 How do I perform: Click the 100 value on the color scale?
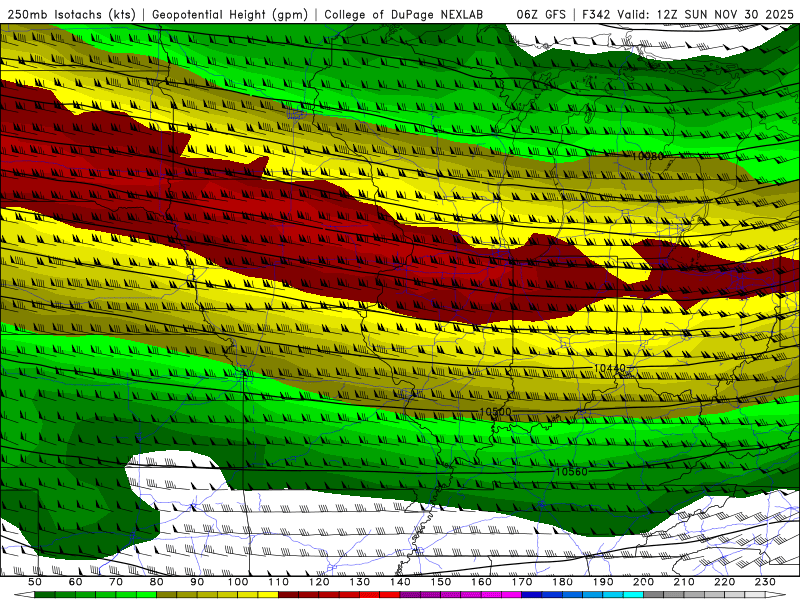tap(238, 582)
